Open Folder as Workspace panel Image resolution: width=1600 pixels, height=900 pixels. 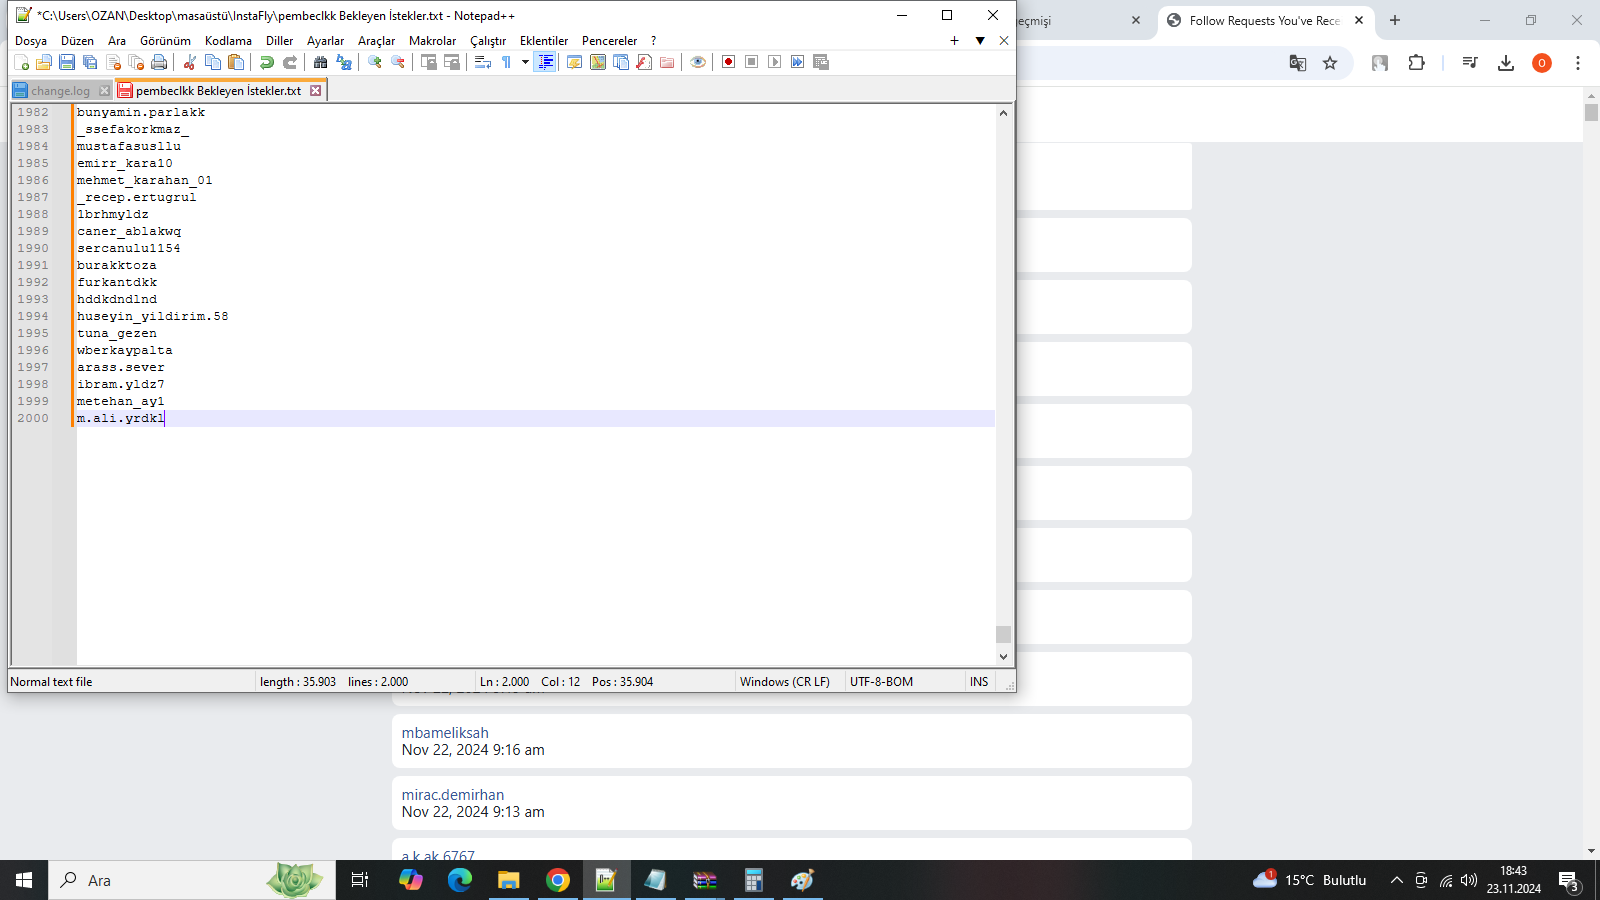pos(667,62)
